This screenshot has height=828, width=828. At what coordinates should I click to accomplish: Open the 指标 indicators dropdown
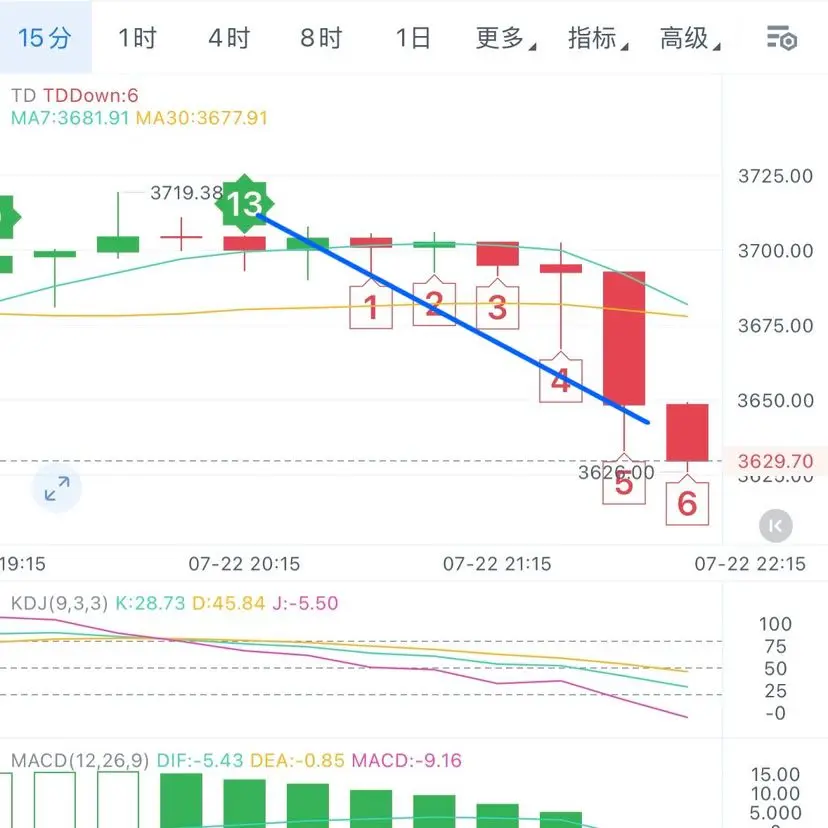pyautogui.click(x=598, y=38)
